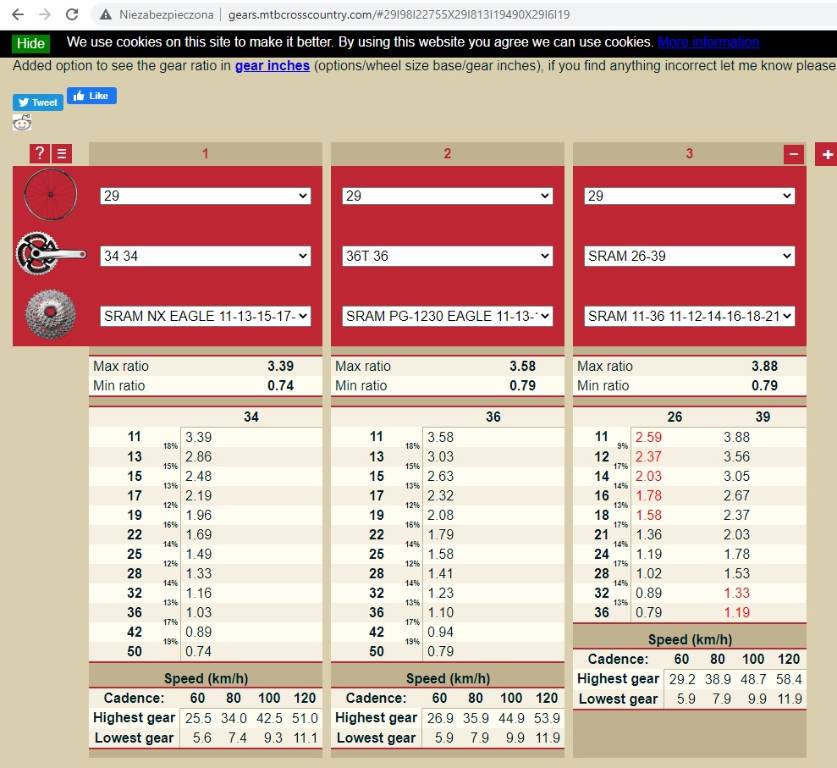
Task: Click highest gear speed 53.9 km/h
Action: click(x=547, y=718)
